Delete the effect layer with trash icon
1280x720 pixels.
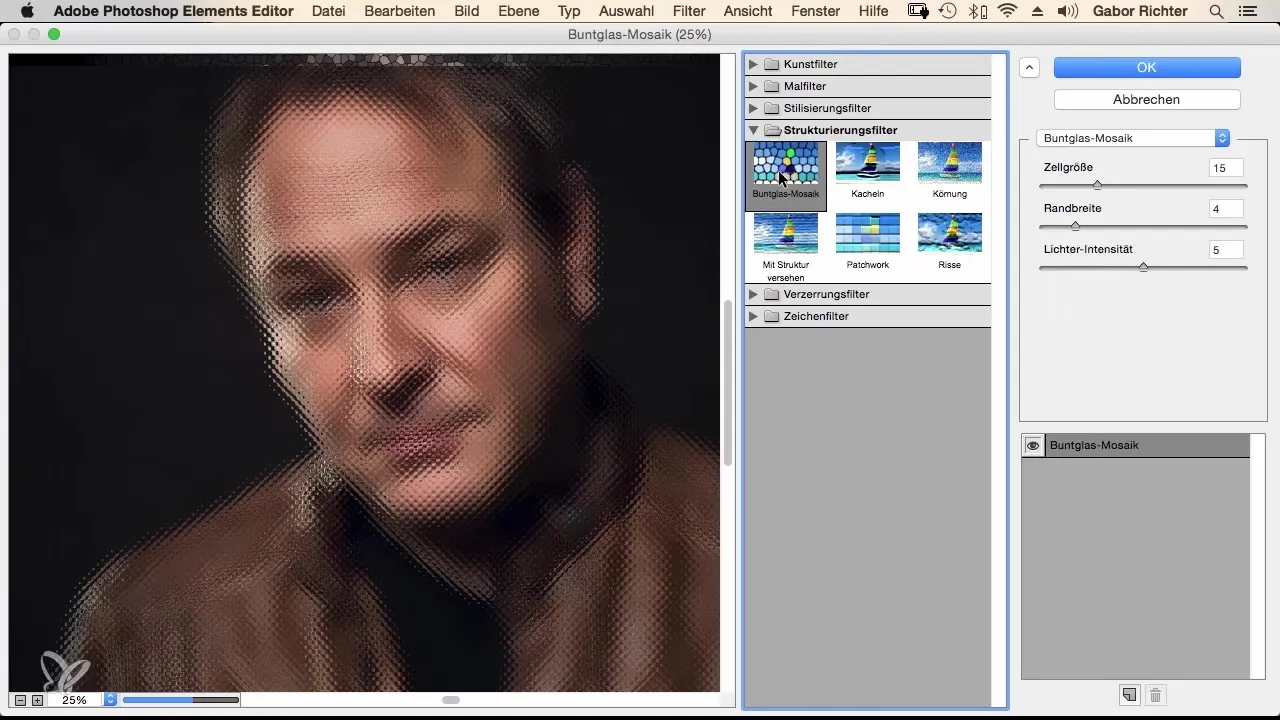point(1155,694)
